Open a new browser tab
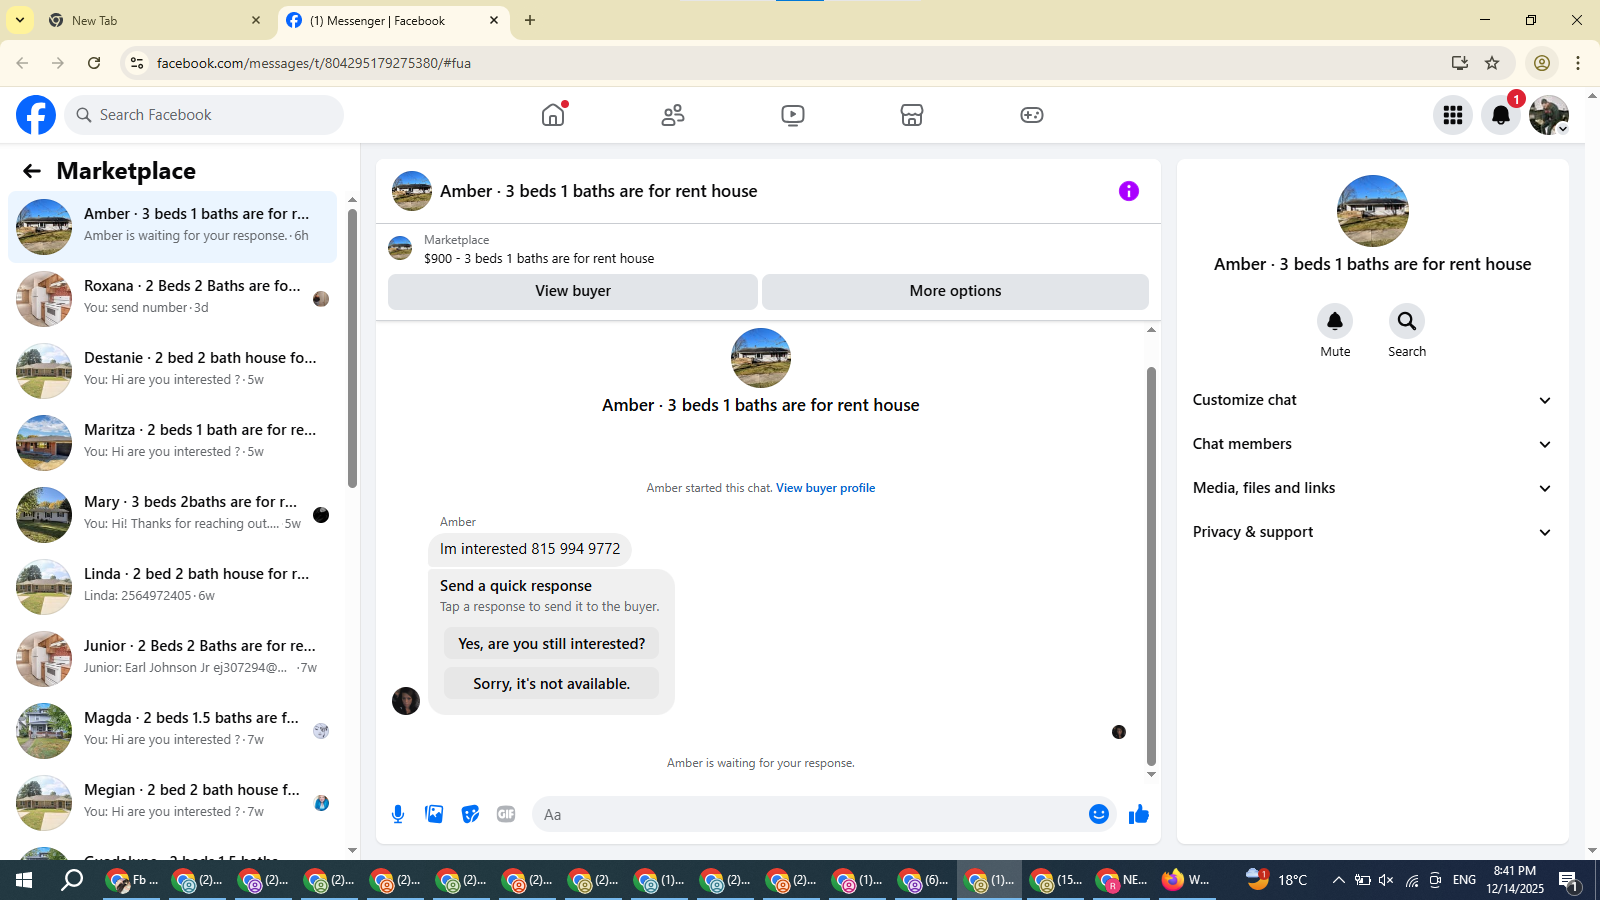This screenshot has height=900, width=1600. coord(530,20)
